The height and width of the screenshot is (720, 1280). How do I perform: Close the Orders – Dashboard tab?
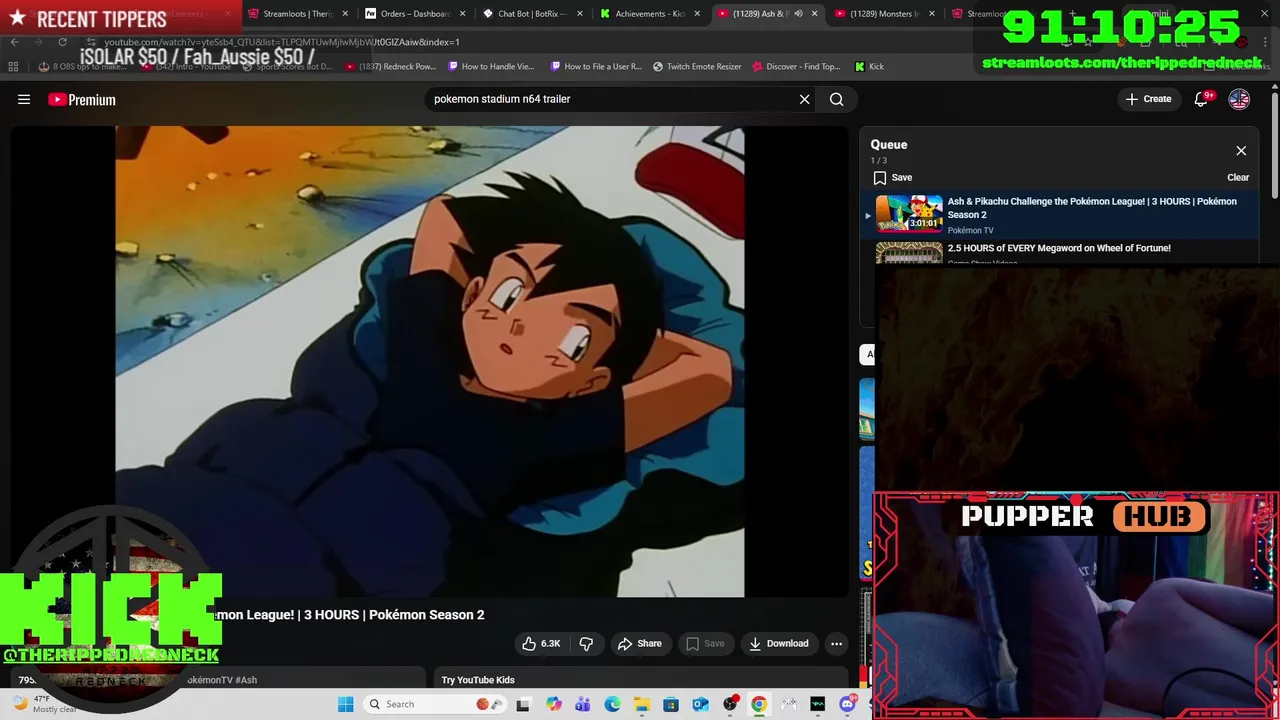(462, 14)
